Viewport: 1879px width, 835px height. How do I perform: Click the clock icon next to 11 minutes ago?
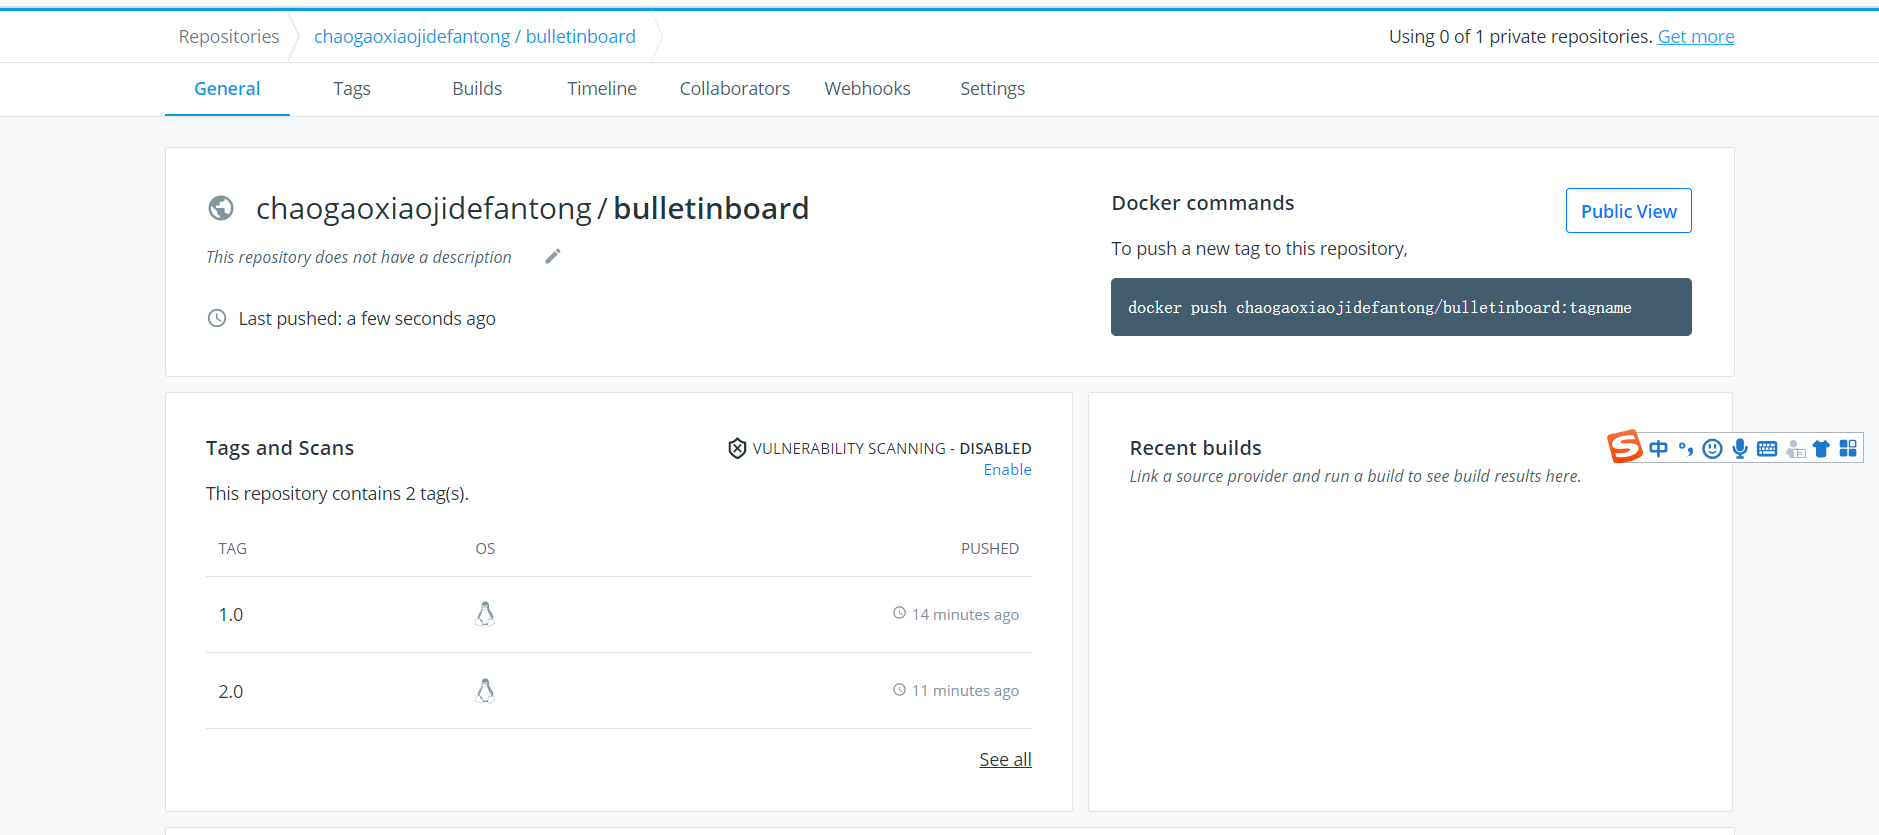(x=899, y=689)
